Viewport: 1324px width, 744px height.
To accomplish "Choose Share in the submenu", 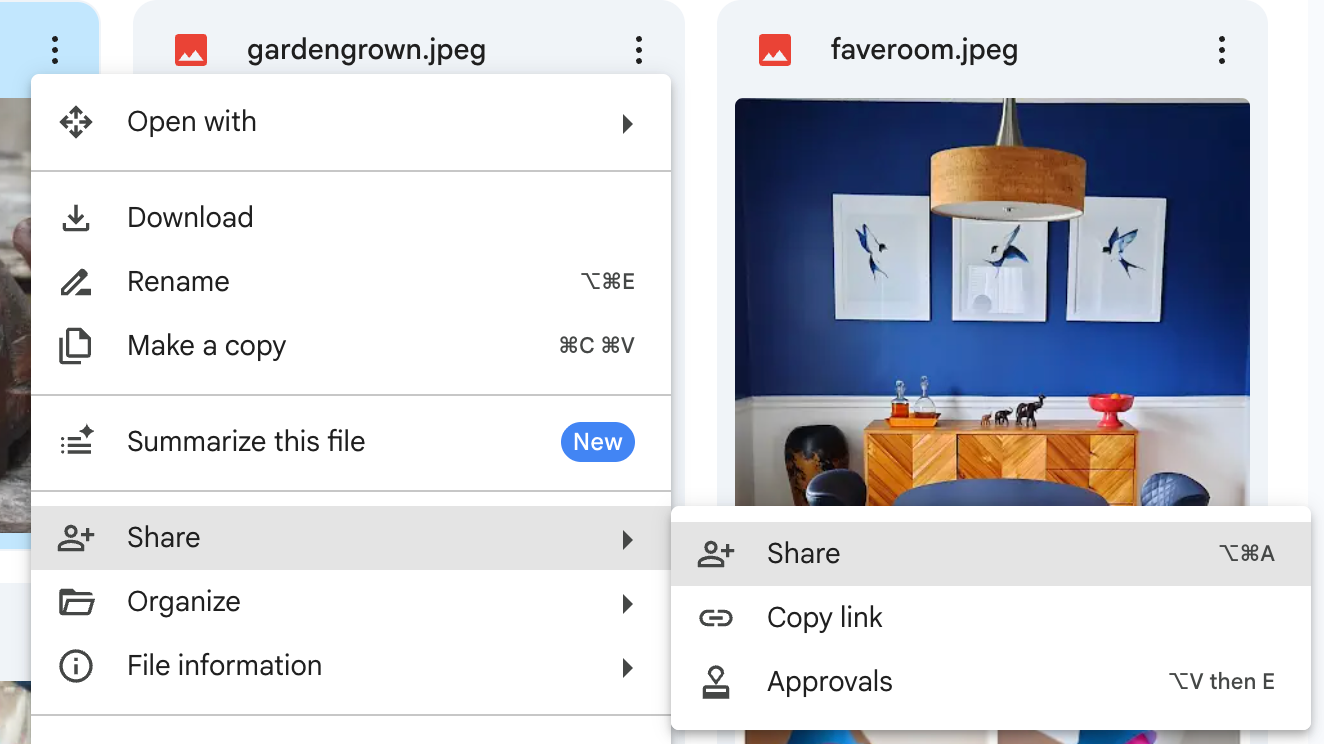I will click(x=803, y=554).
